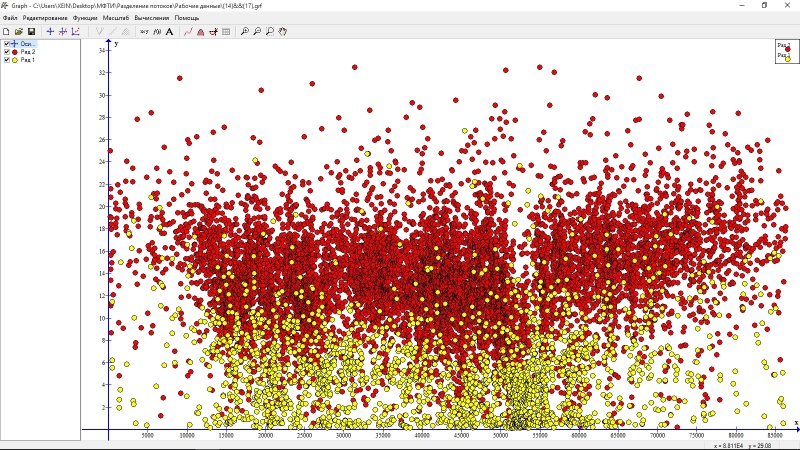The width and height of the screenshot is (800, 450).
Task: Open a graph file via folder icon
Action: click(x=19, y=32)
